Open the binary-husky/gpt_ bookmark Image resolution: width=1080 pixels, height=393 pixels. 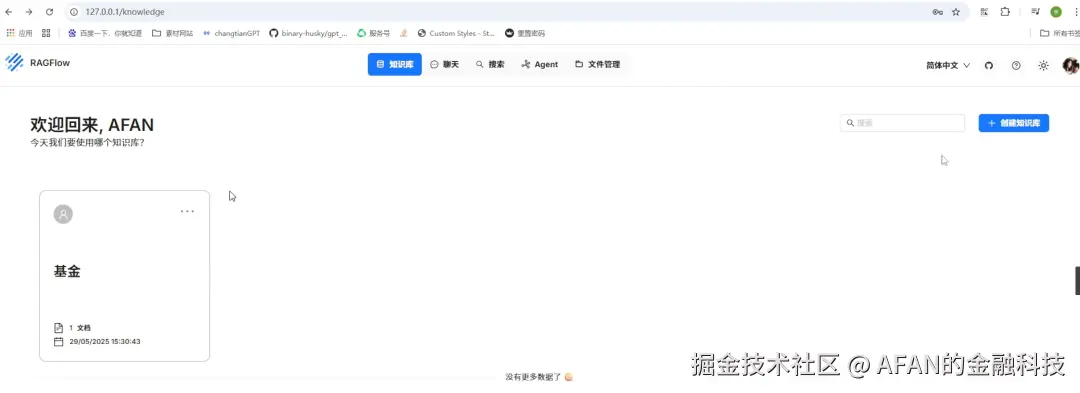click(309, 33)
